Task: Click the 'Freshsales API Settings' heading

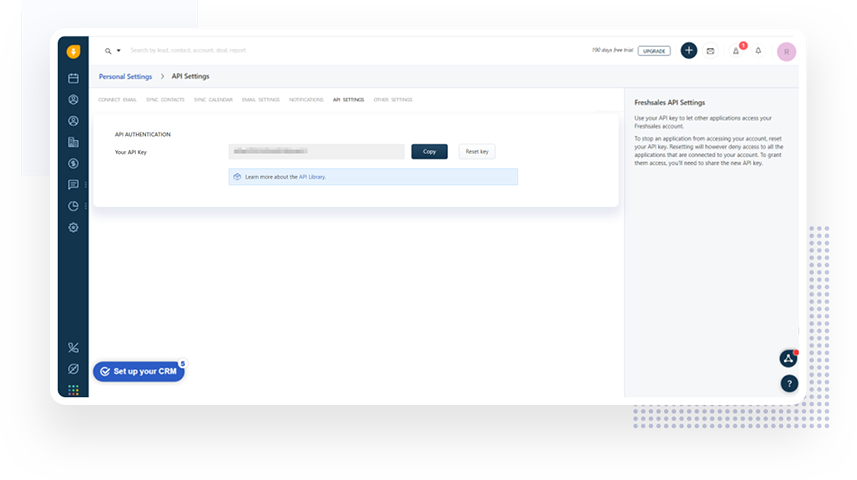Action: 670,103
